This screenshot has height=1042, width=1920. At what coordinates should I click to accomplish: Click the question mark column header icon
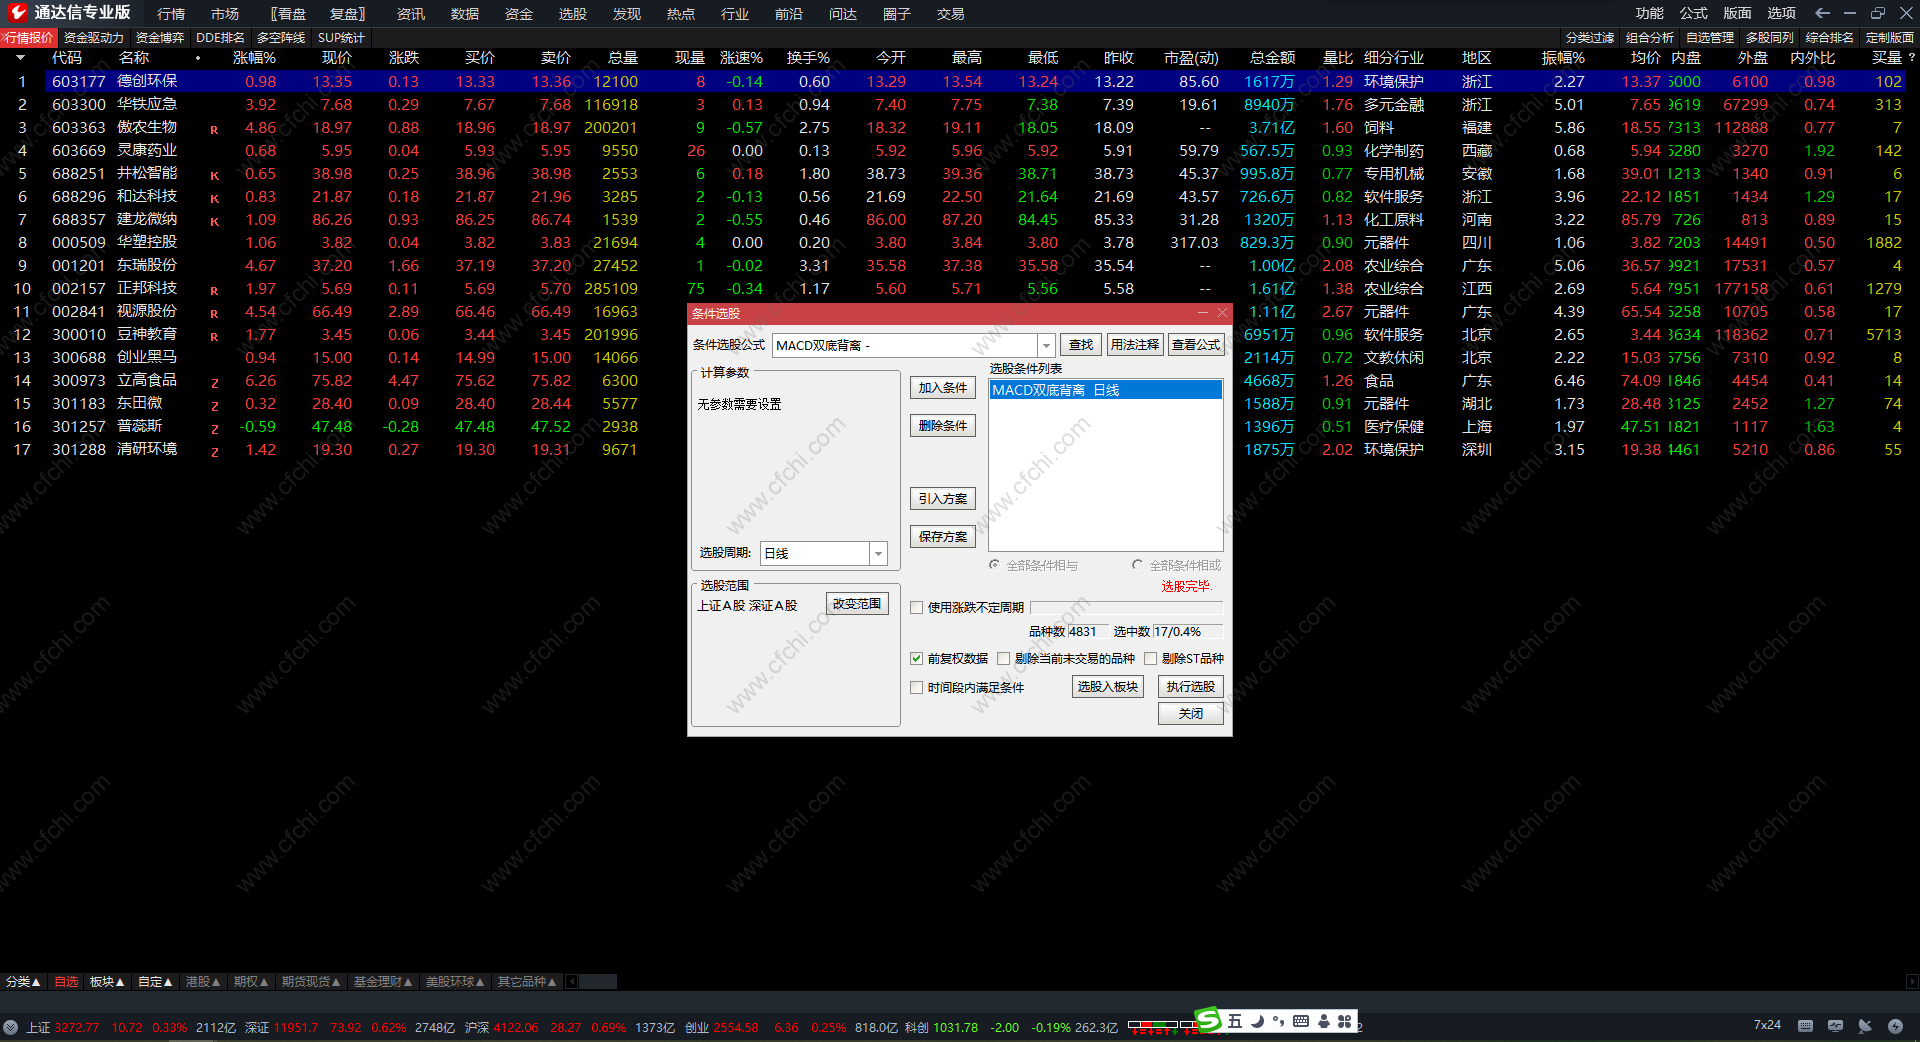[1911, 58]
